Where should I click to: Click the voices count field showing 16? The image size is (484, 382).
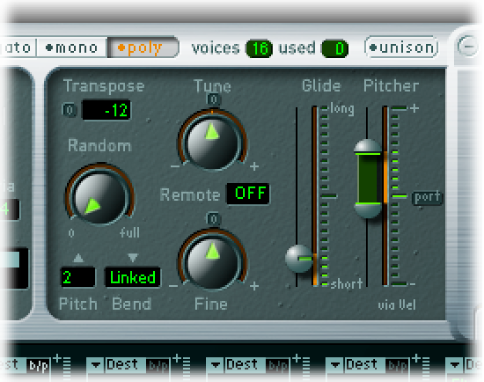(x=259, y=49)
